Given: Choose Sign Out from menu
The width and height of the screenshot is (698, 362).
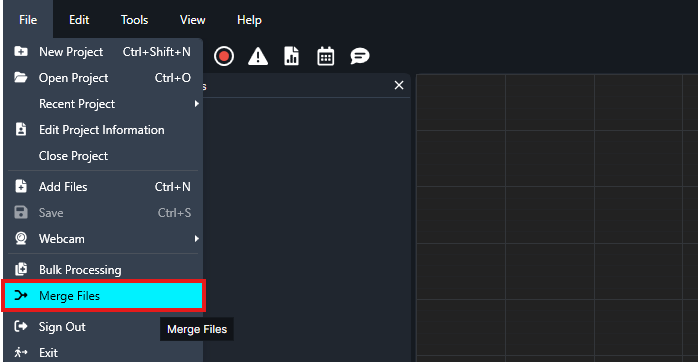Looking at the screenshot, I should 103,327.
